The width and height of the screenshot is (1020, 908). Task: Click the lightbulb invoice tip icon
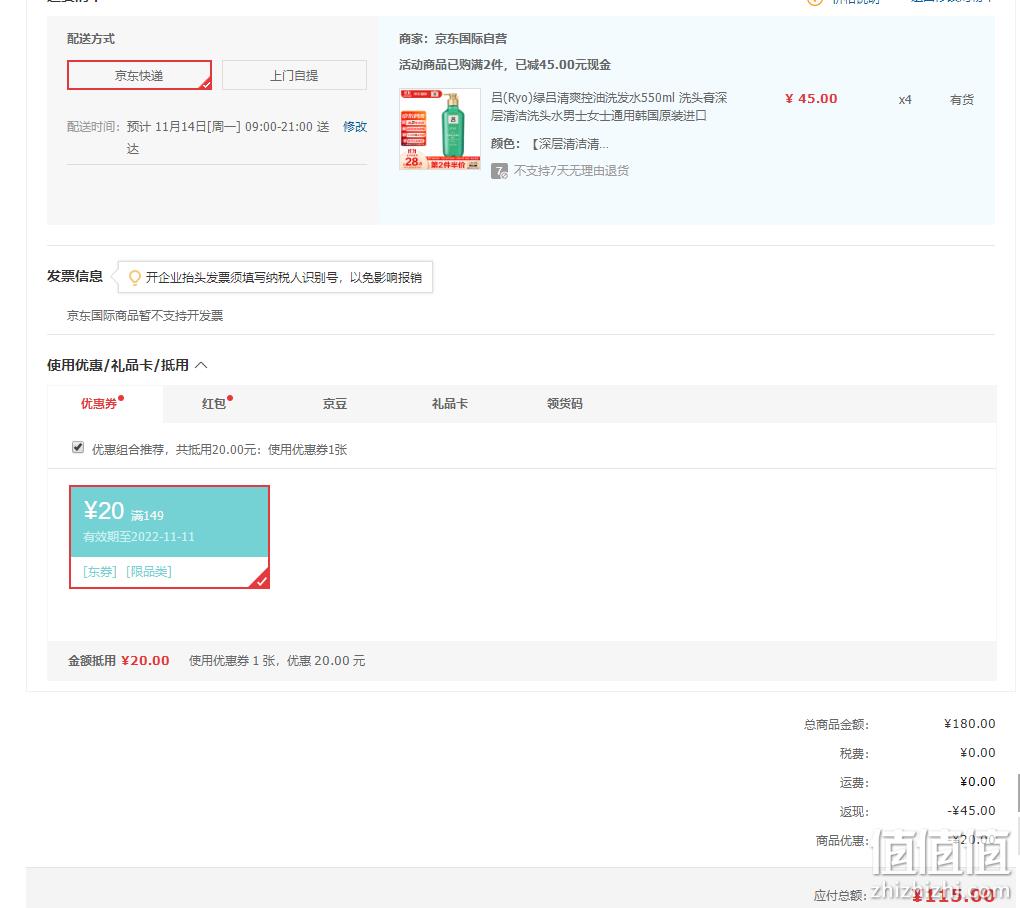click(135, 278)
